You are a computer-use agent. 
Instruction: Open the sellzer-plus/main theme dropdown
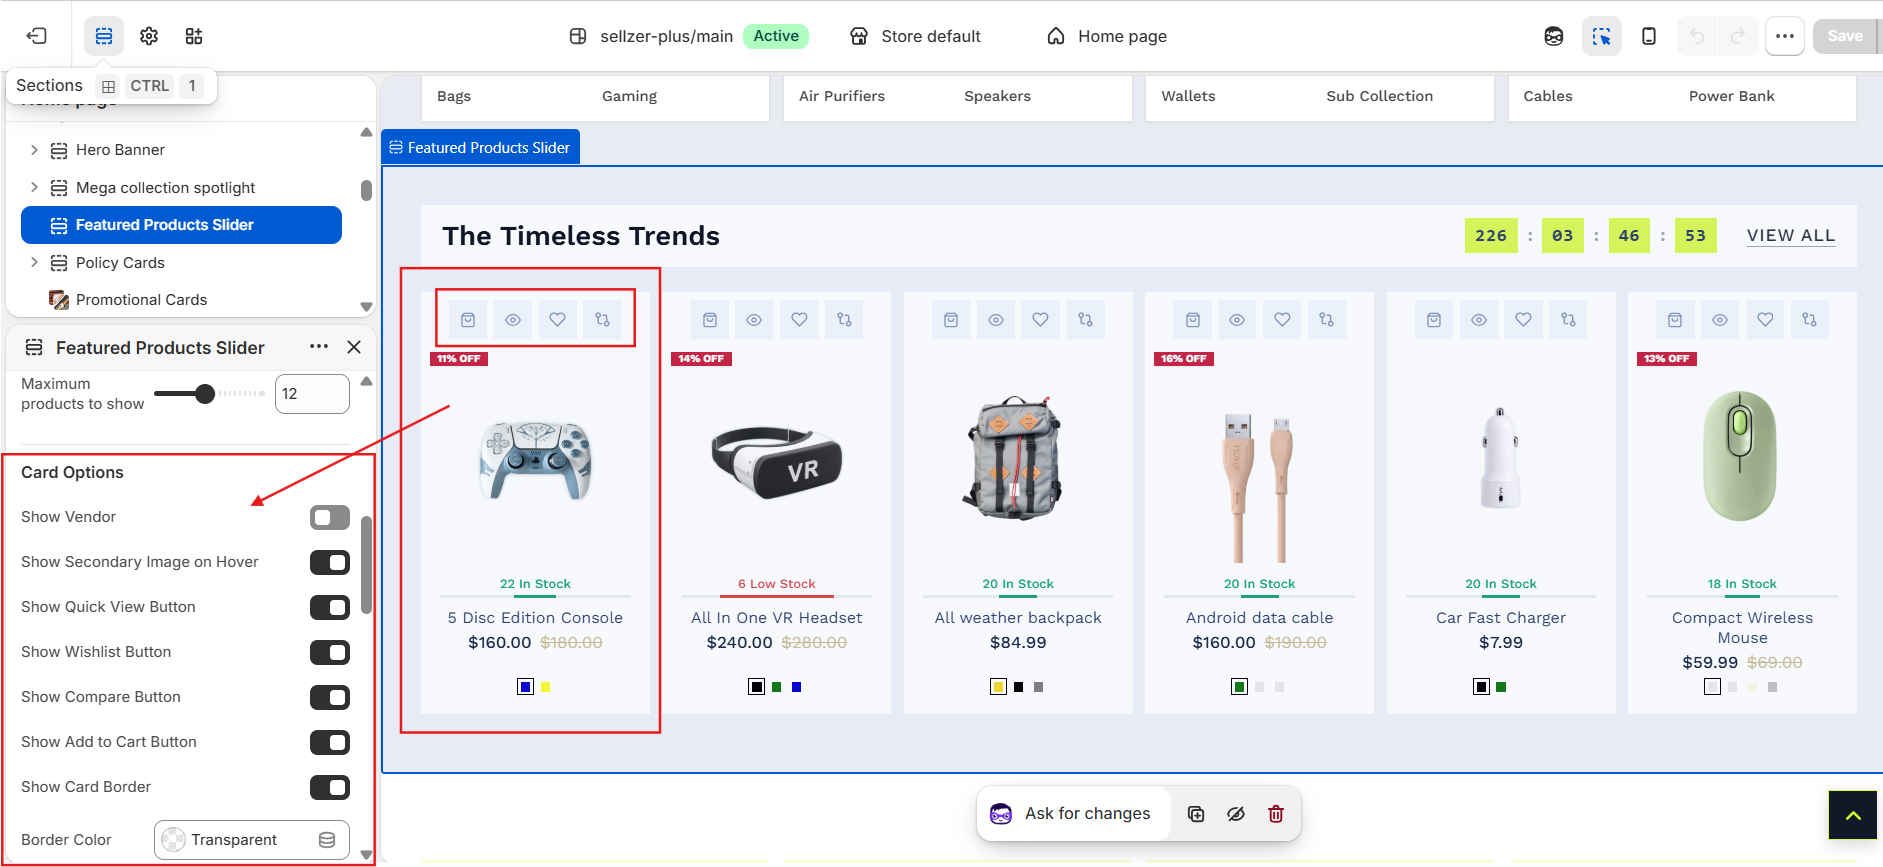pos(688,36)
